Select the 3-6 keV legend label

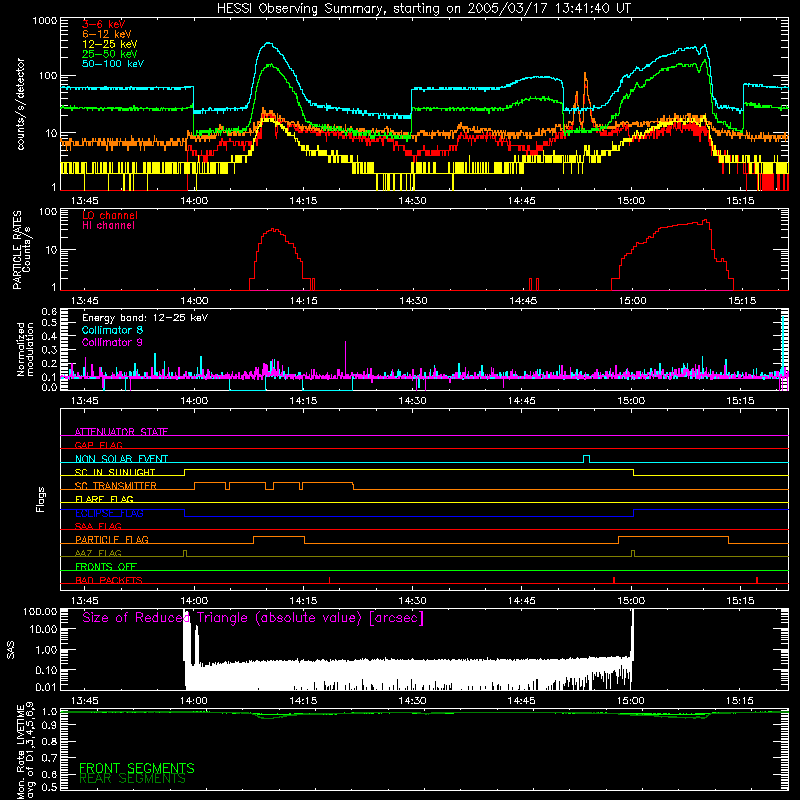coord(103,24)
